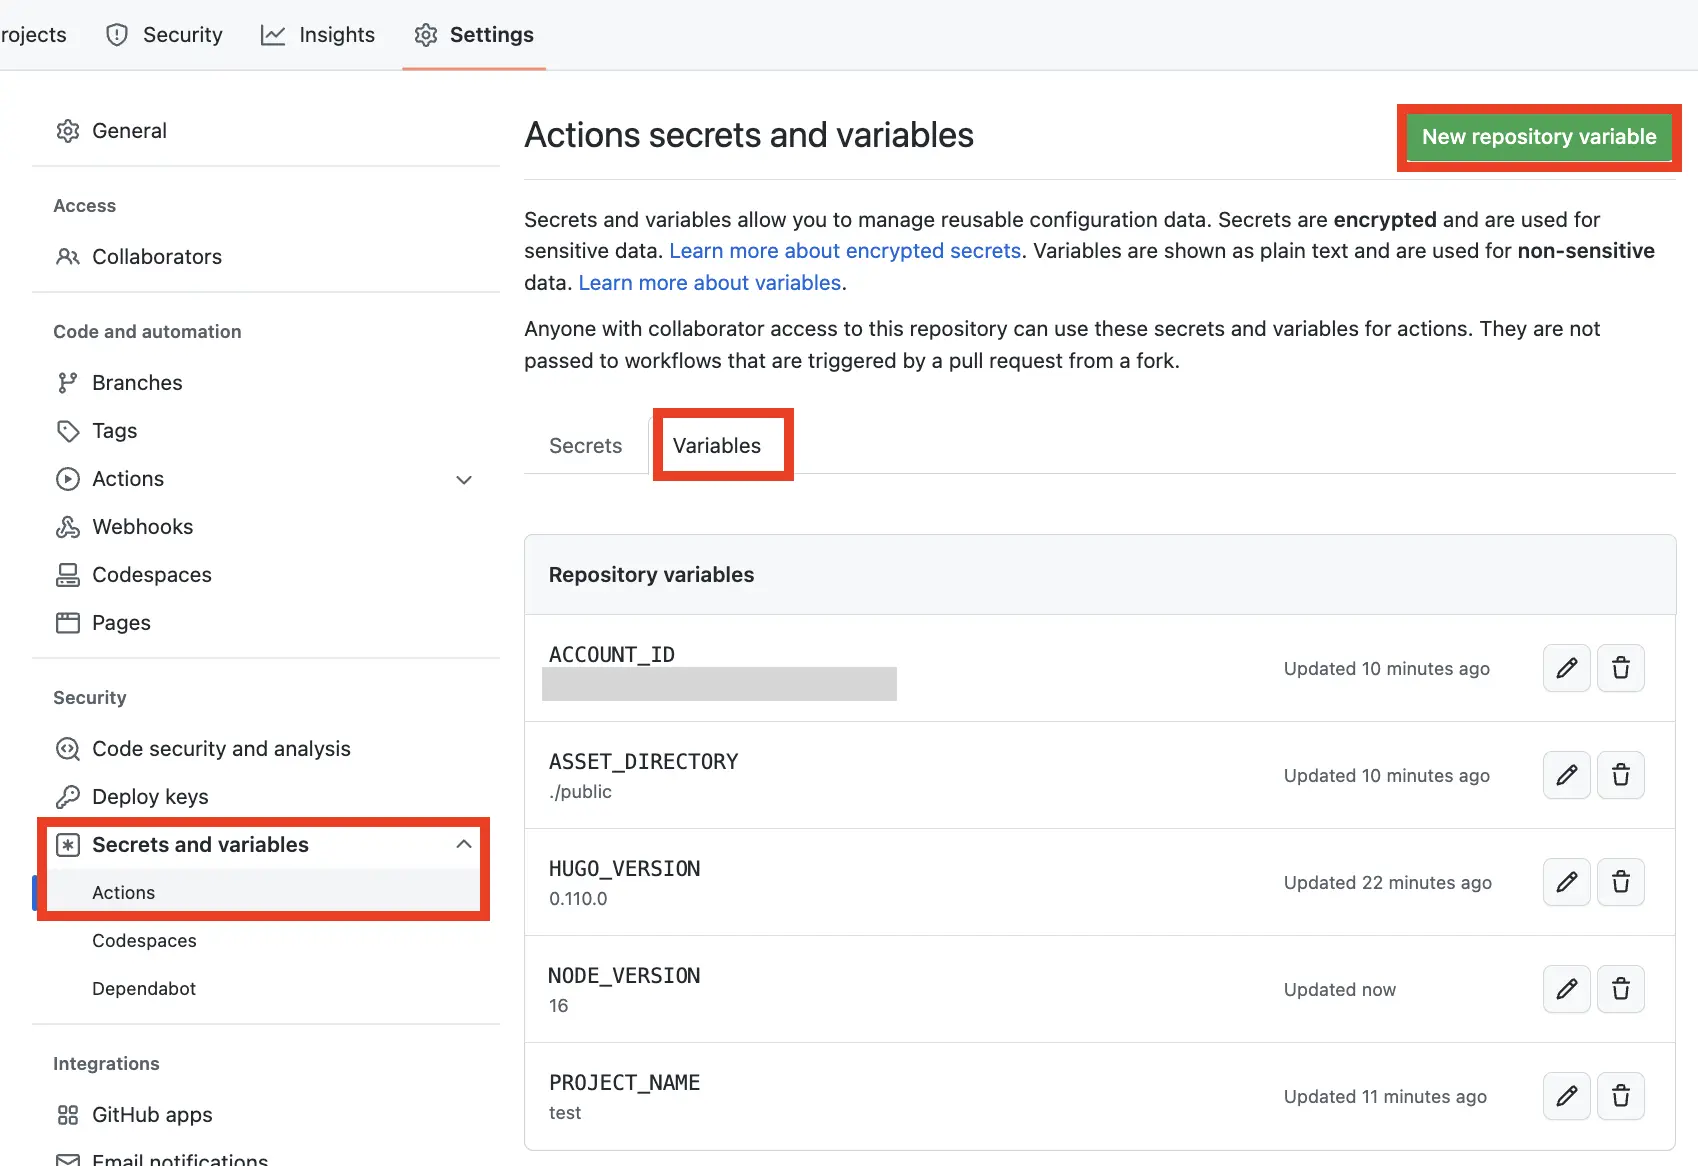The width and height of the screenshot is (1698, 1166).
Task: Expand the Actions sidebar menu
Action: [463, 480]
